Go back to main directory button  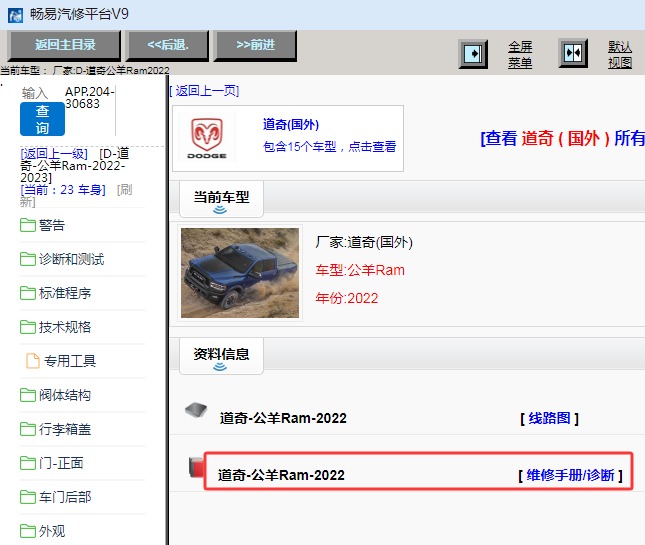[65, 45]
